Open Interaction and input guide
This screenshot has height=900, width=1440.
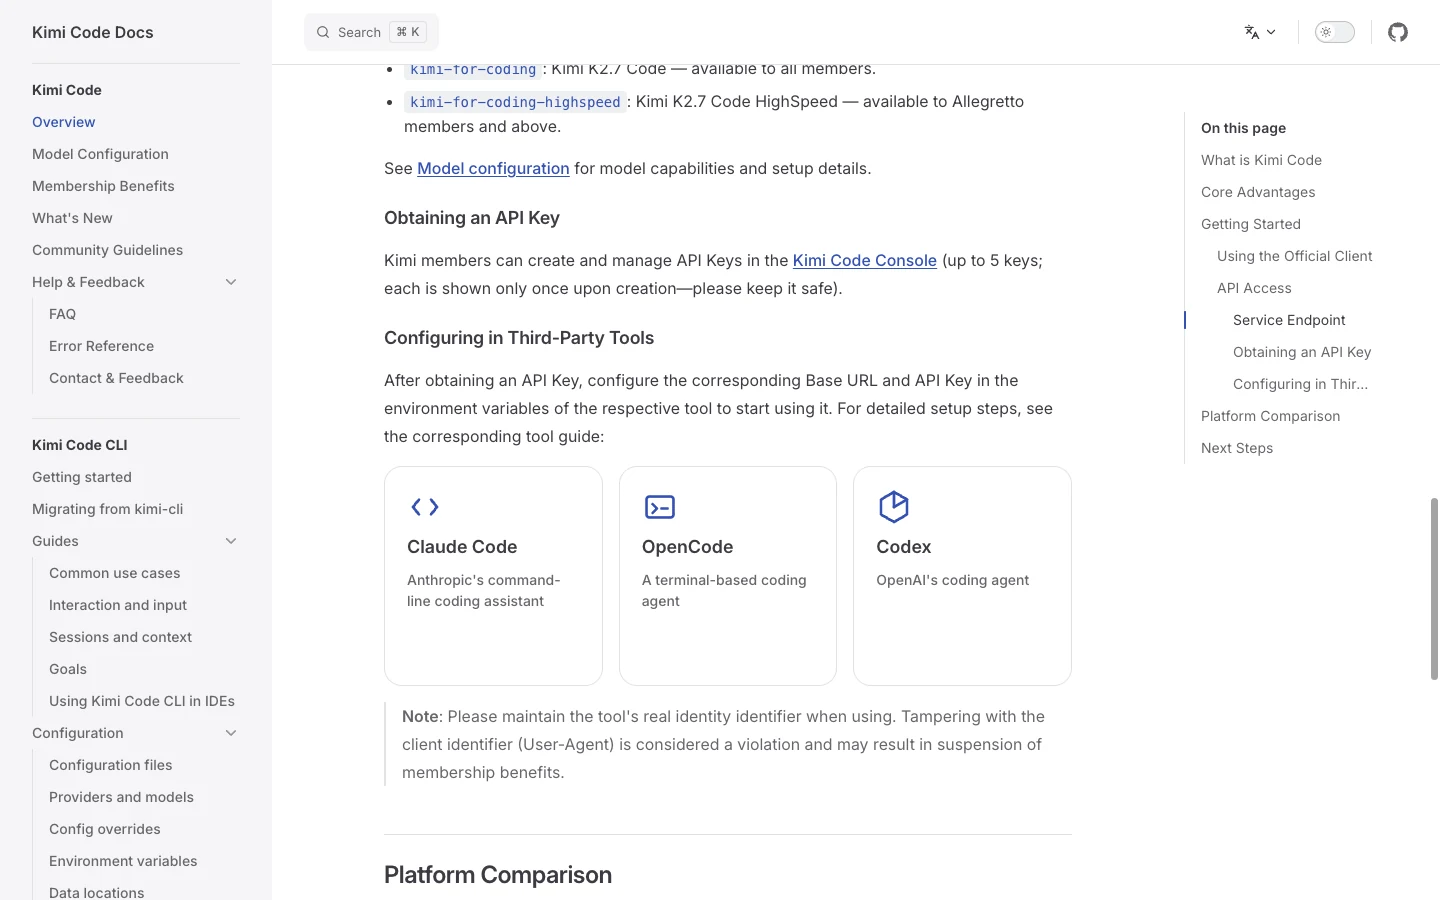(118, 605)
